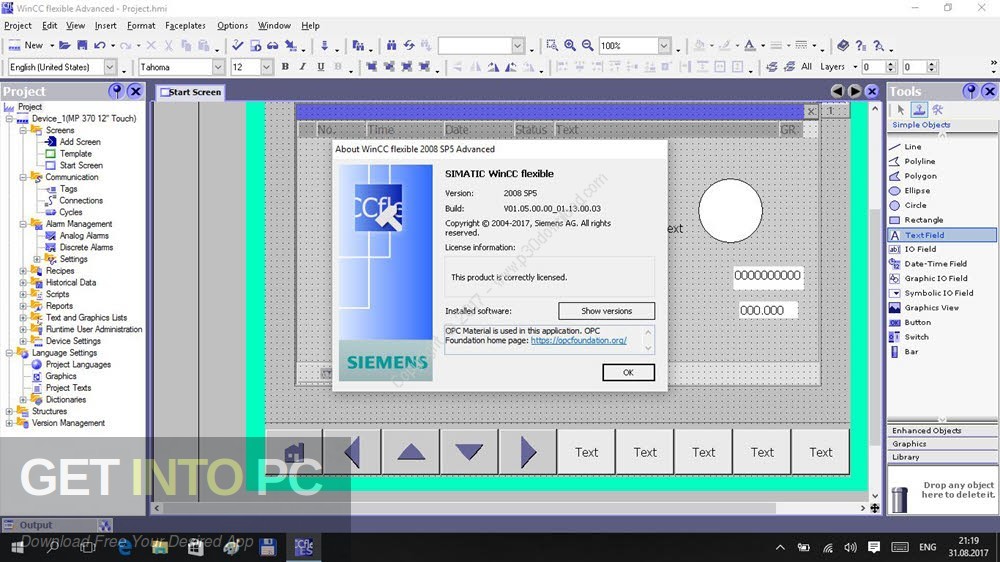Select the pointer selection tool in Tools
This screenshot has width=1000, height=562.
[901, 110]
